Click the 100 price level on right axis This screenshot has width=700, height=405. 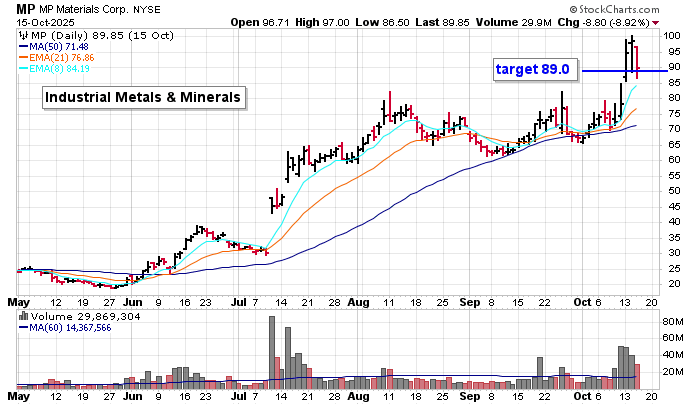673,35
